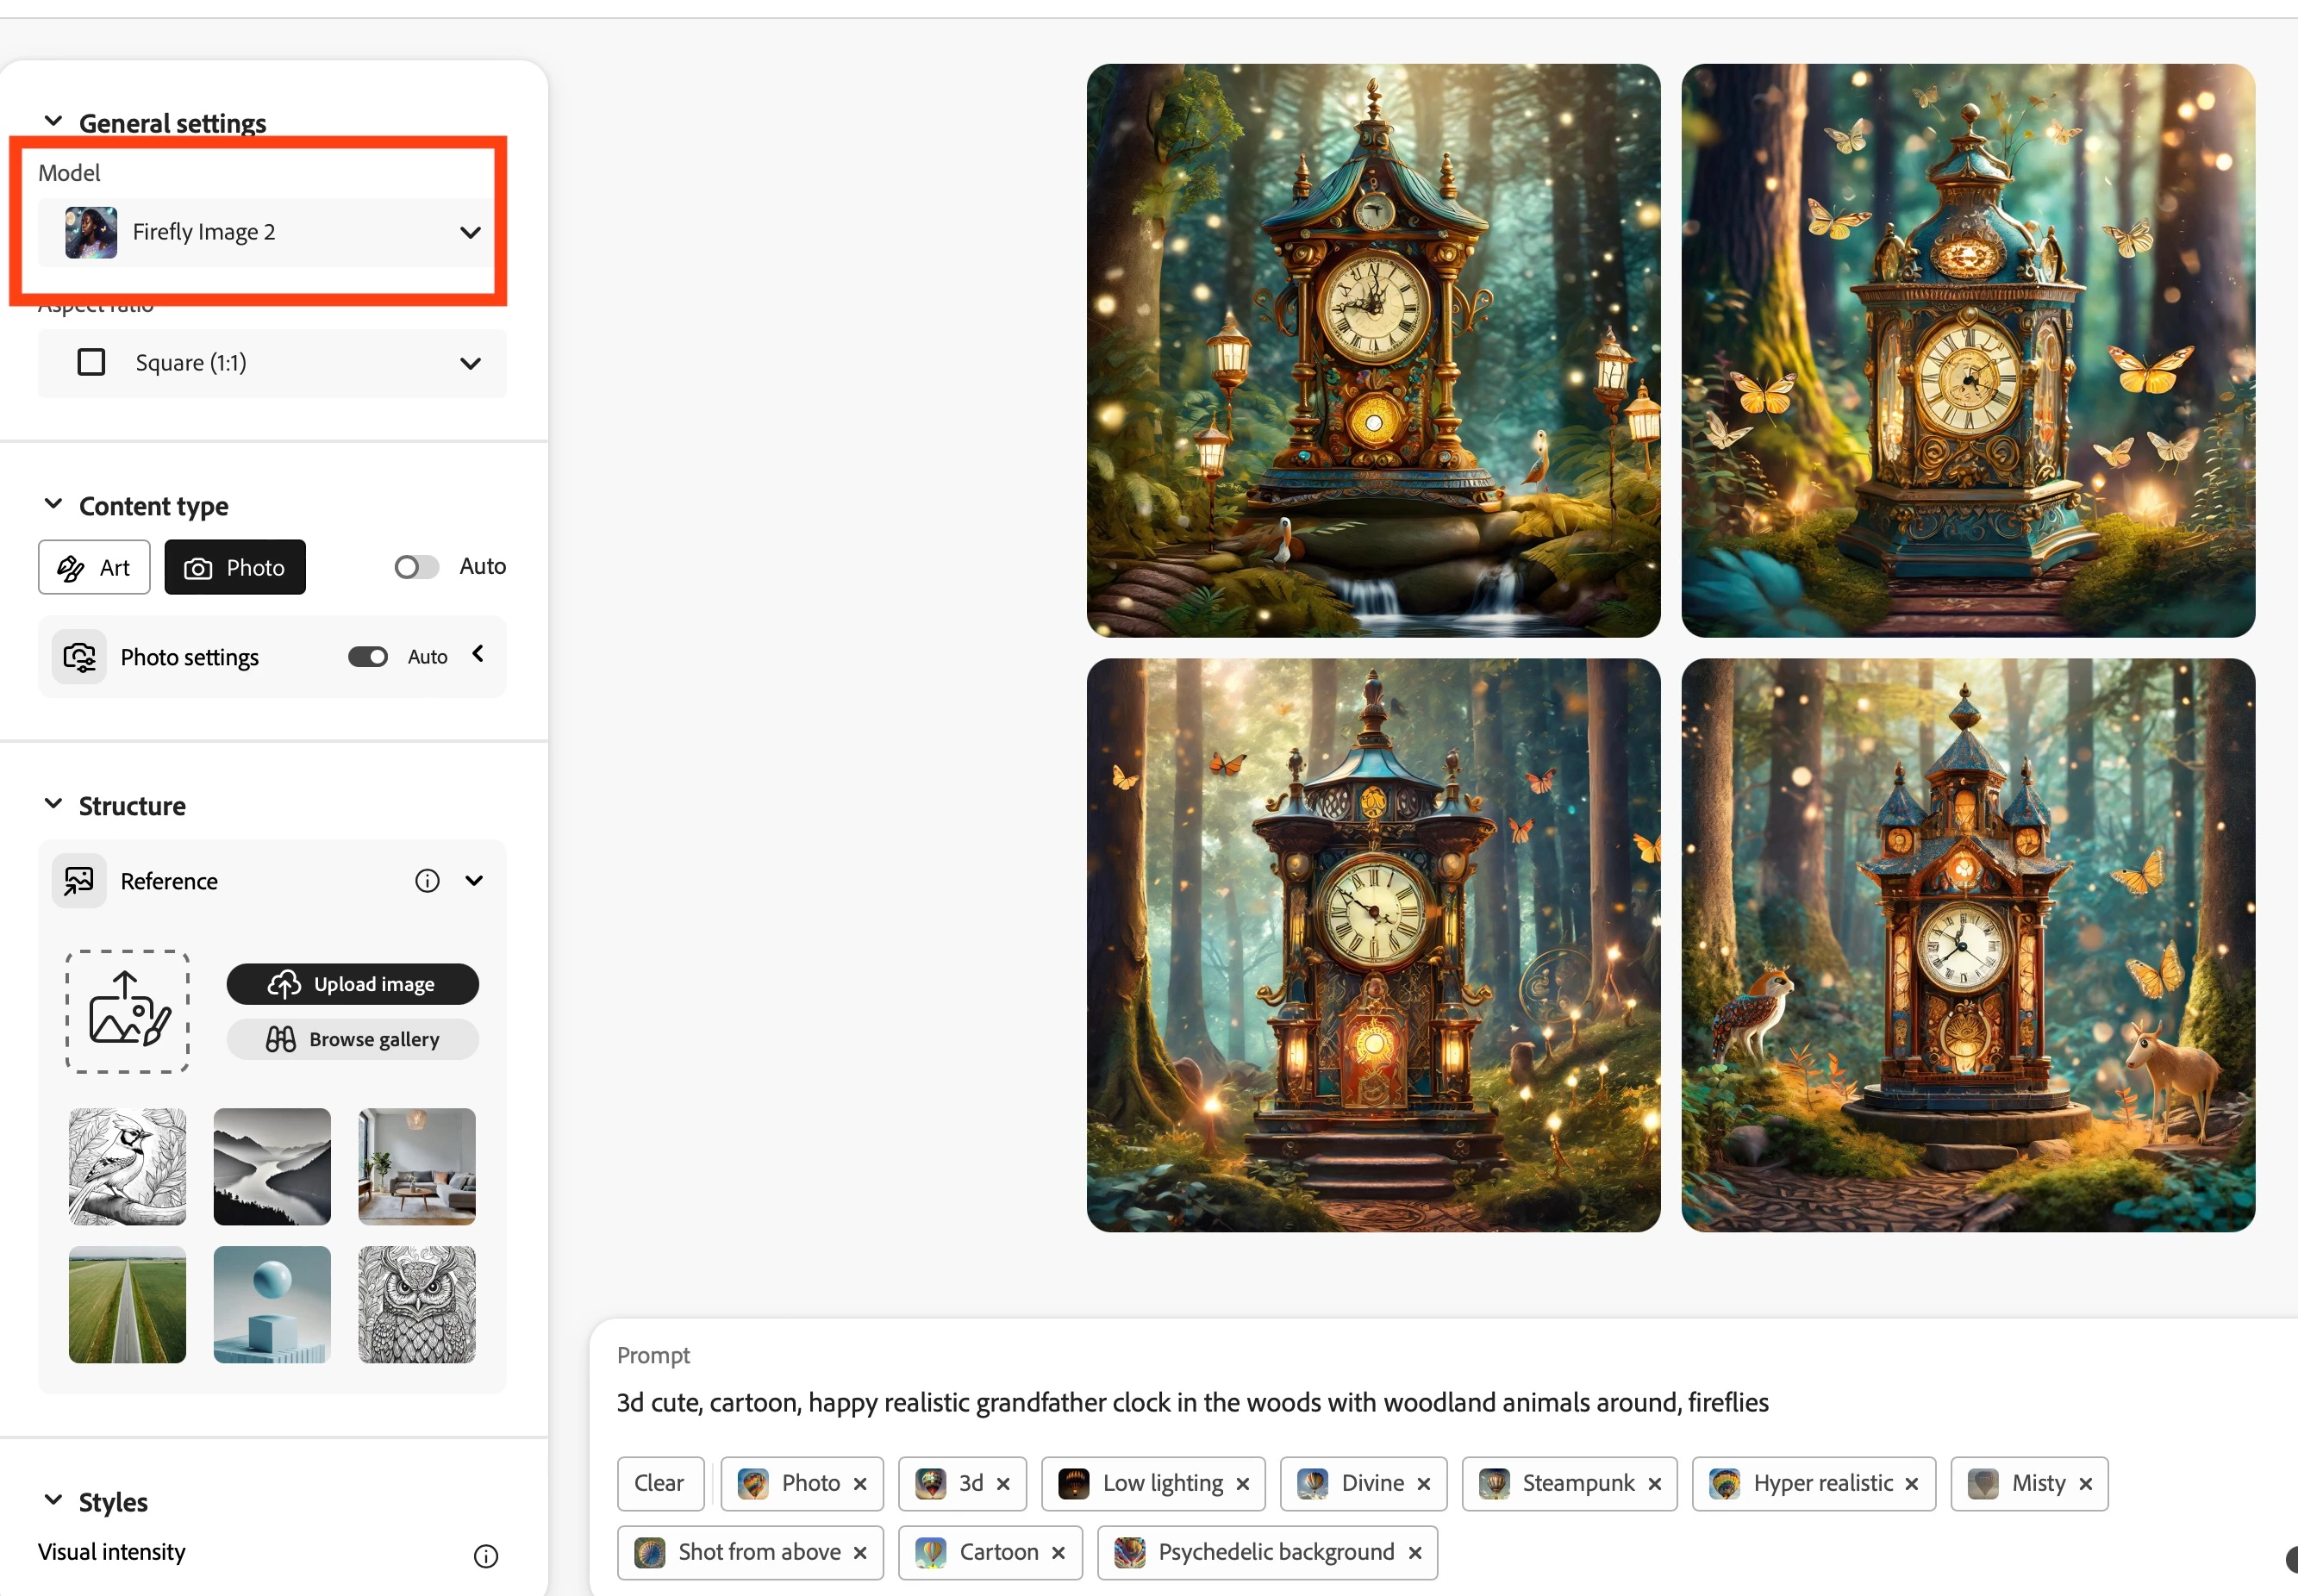This screenshot has width=2298, height=1596.
Task: Click the Photo settings icon
Action: [79, 657]
